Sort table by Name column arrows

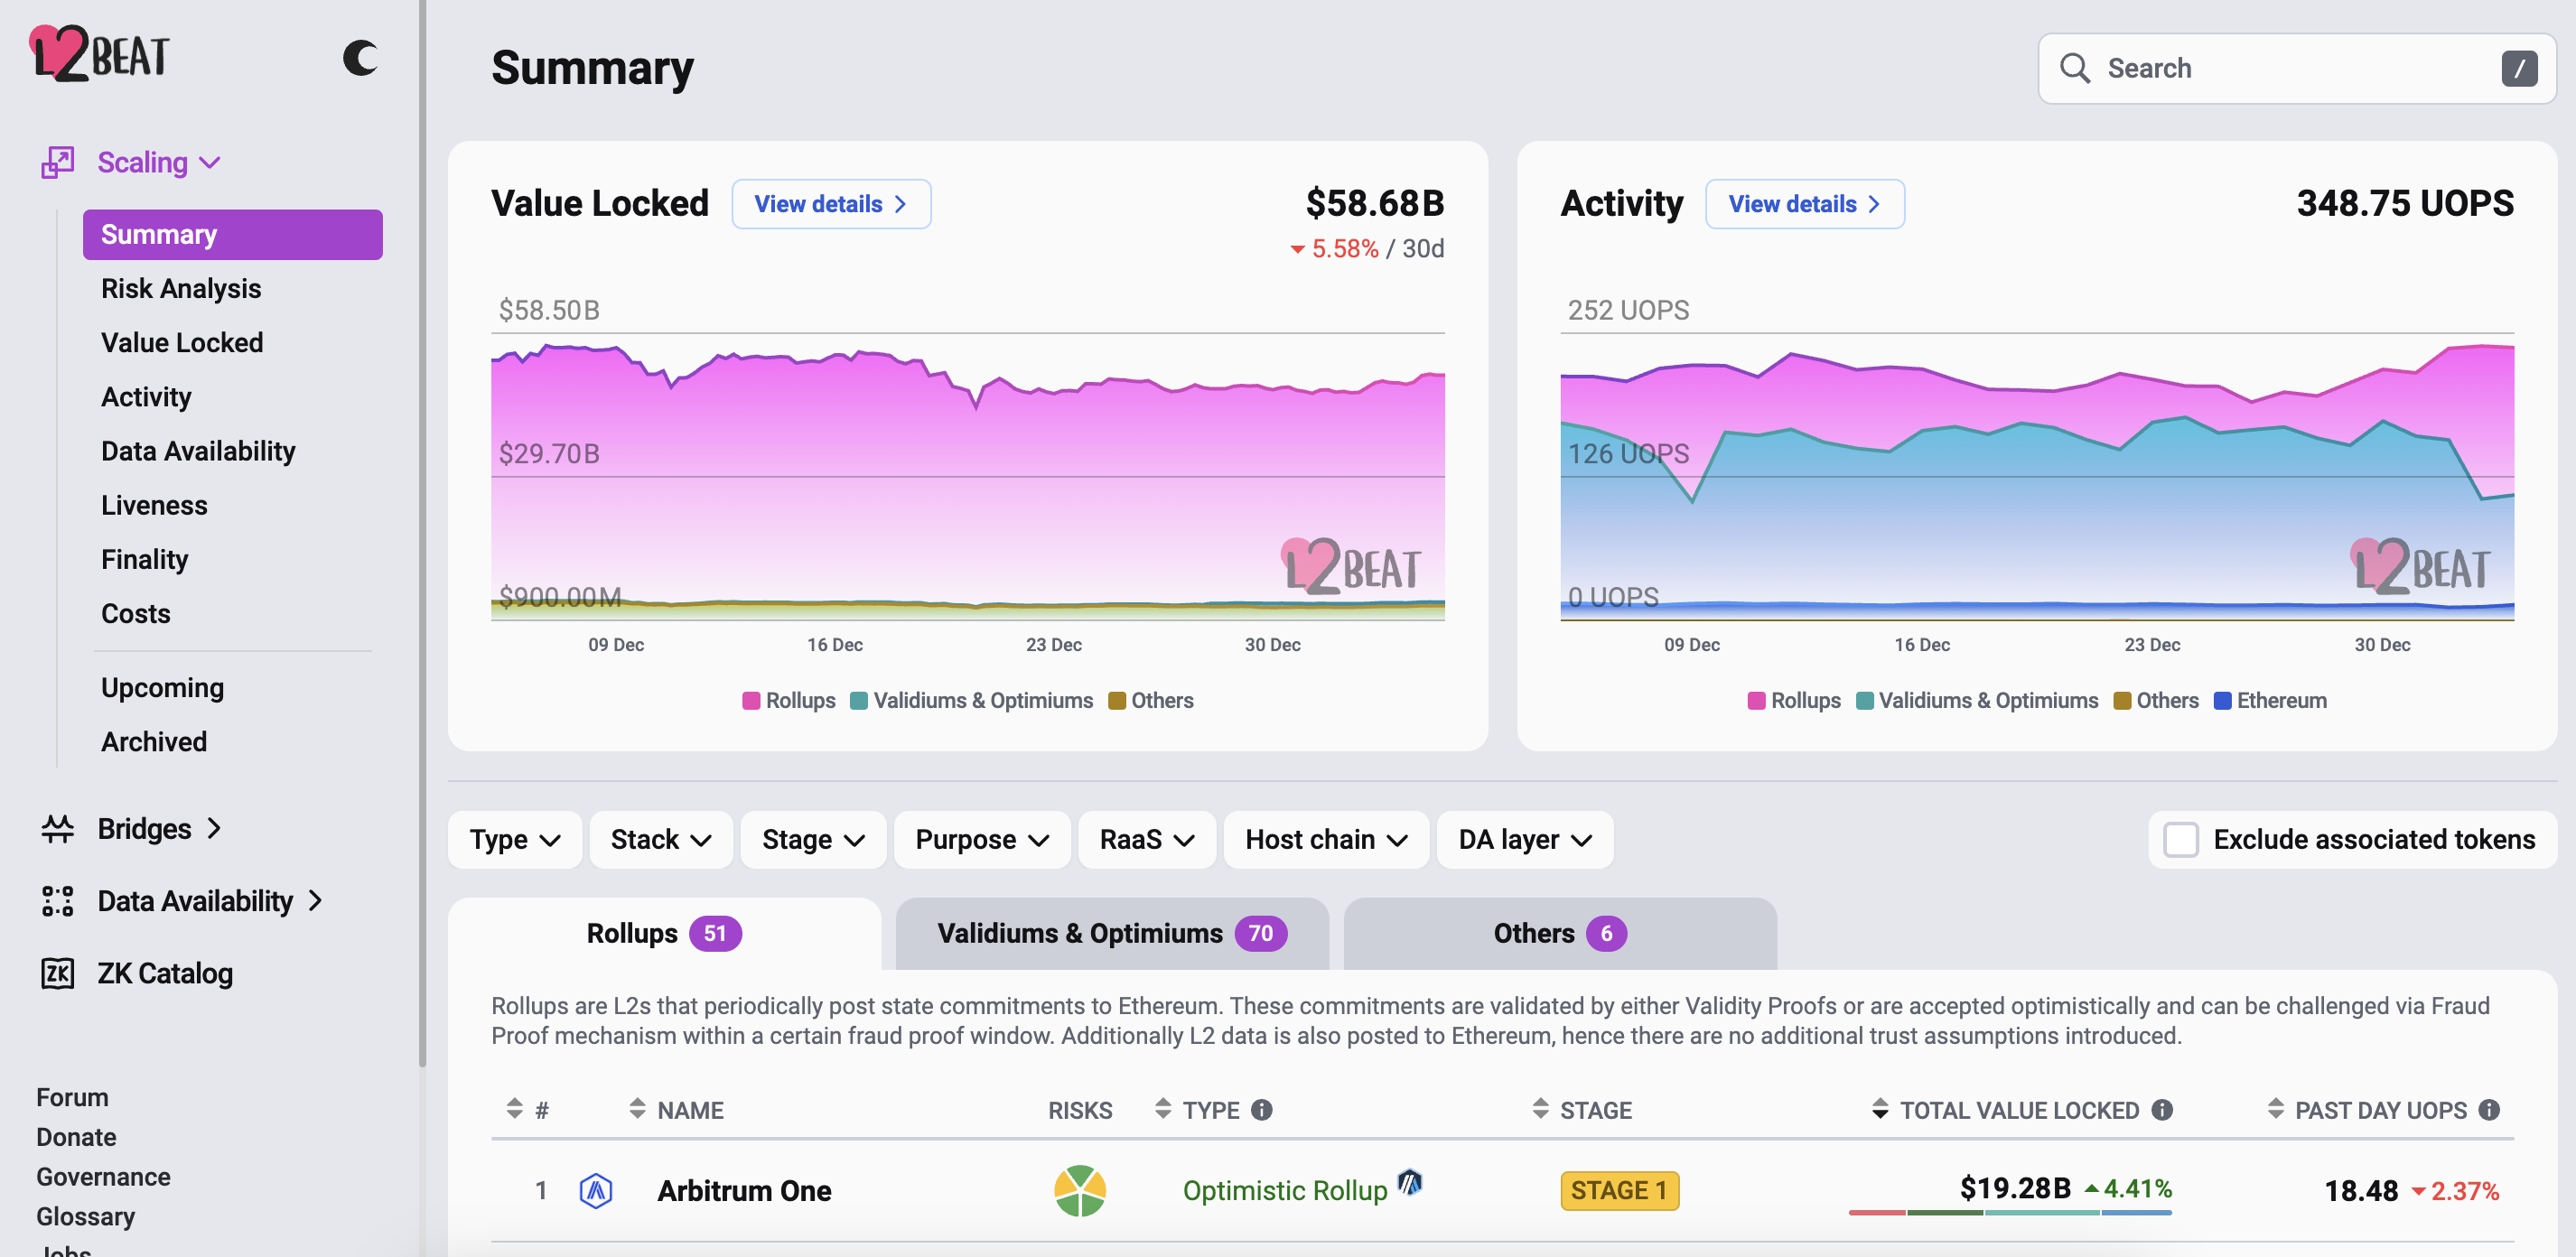point(637,1108)
